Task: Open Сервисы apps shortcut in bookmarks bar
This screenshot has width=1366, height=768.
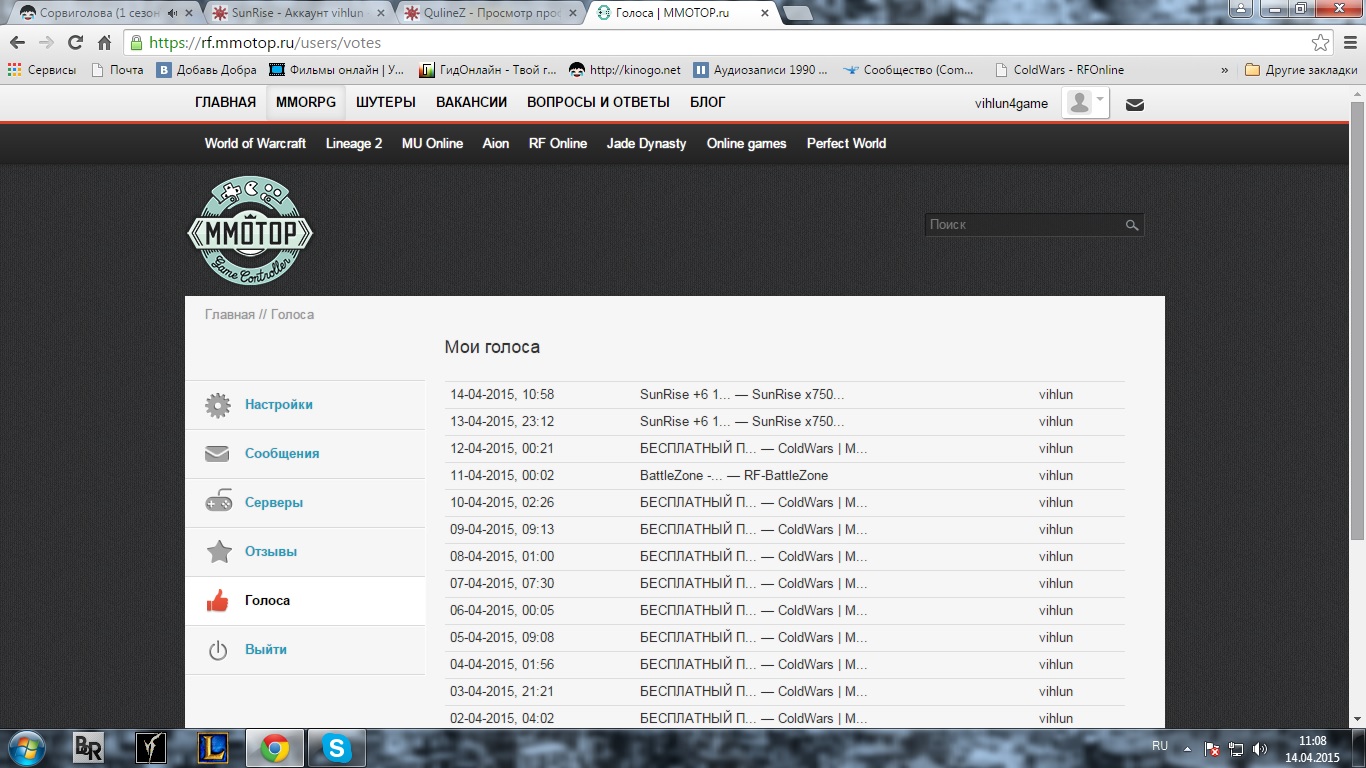Action: click(x=42, y=70)
